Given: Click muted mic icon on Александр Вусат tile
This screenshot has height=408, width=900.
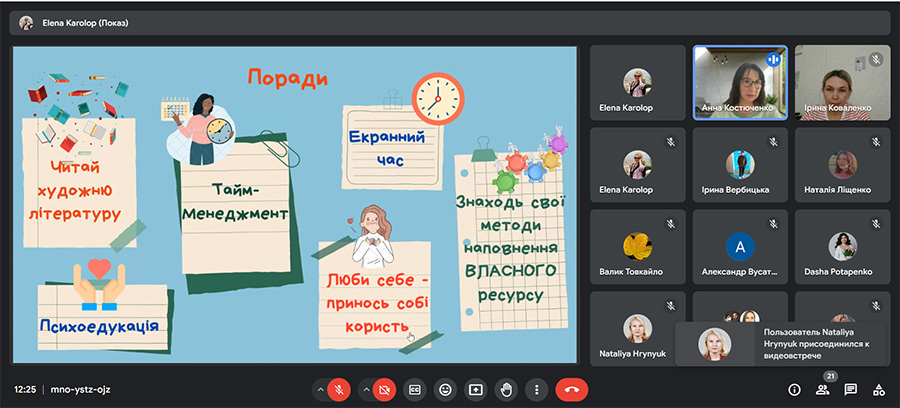Looking at the screenshot, I should (773, 223).
